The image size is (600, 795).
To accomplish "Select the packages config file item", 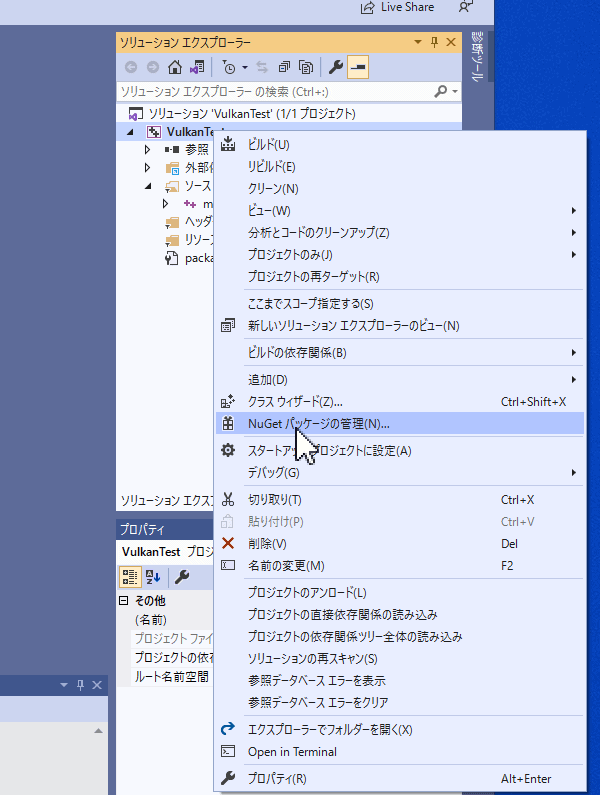I will pos(190,258).
